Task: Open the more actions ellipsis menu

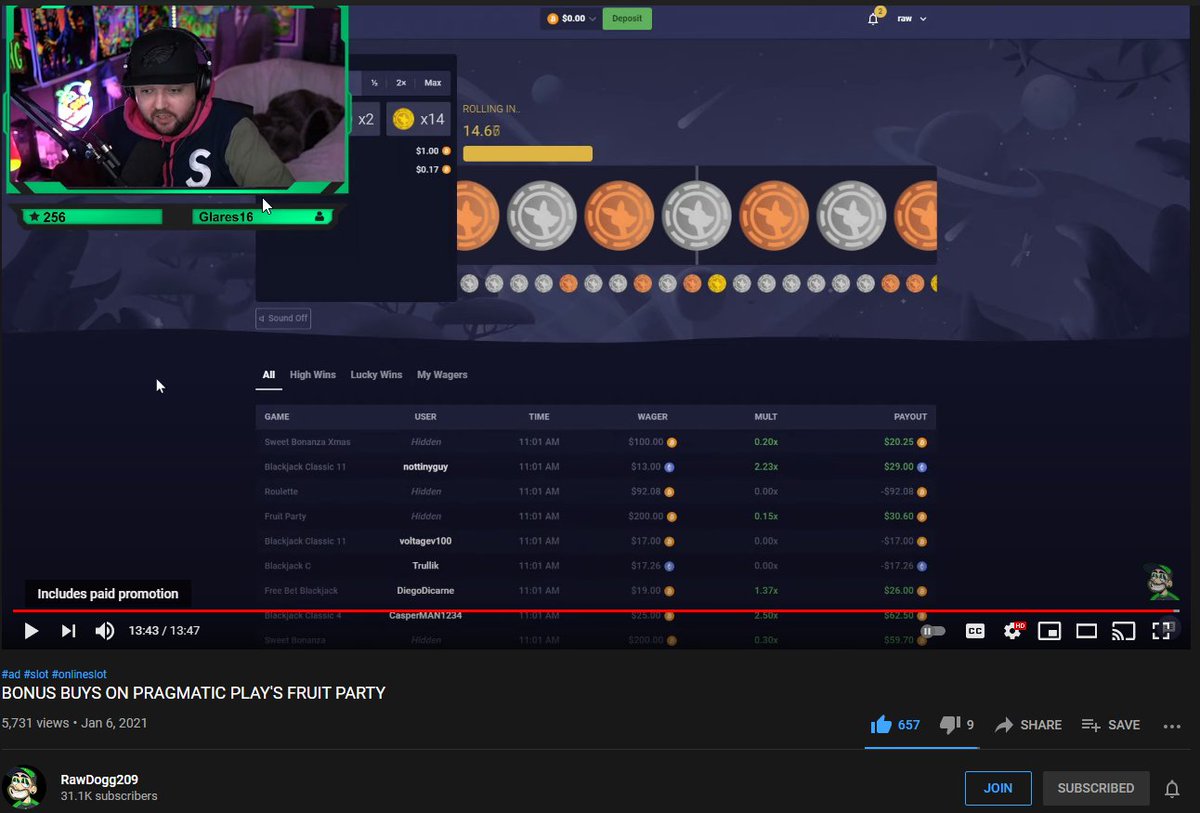Action: point(1172,726)
